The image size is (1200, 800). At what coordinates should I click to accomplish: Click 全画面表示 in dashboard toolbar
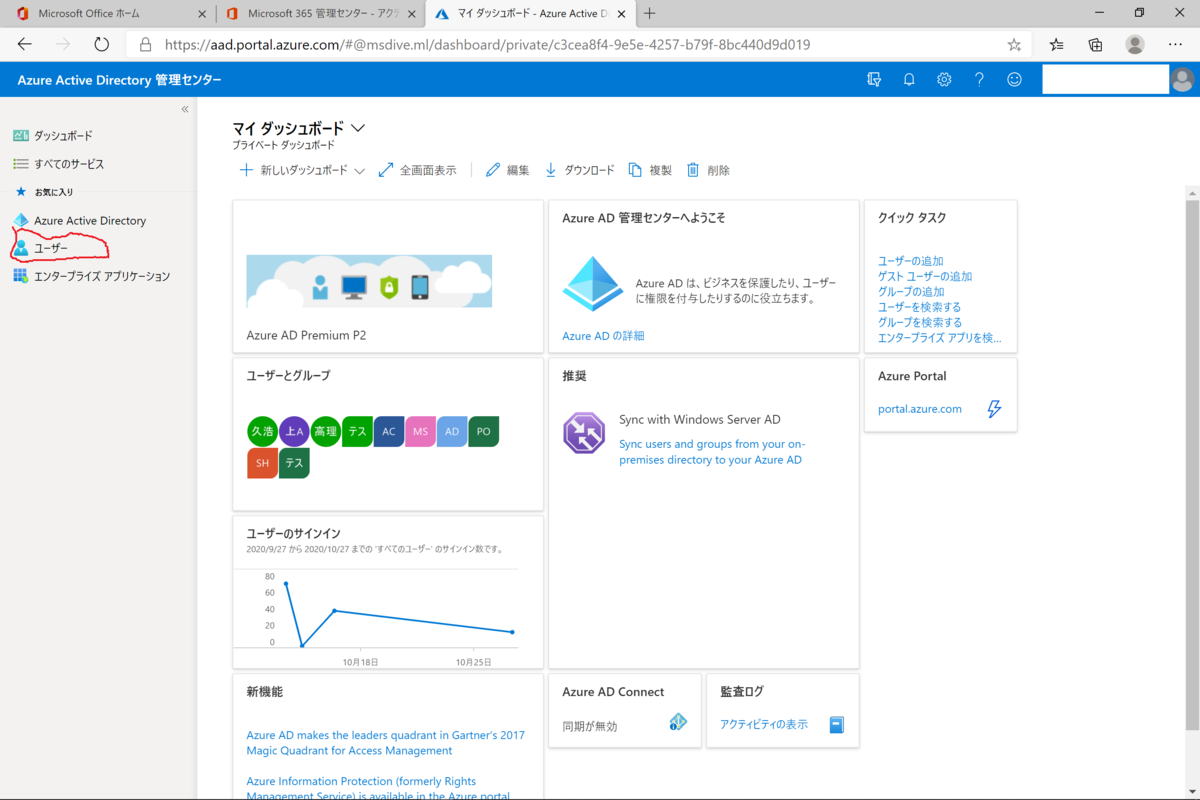click(417, 170)
